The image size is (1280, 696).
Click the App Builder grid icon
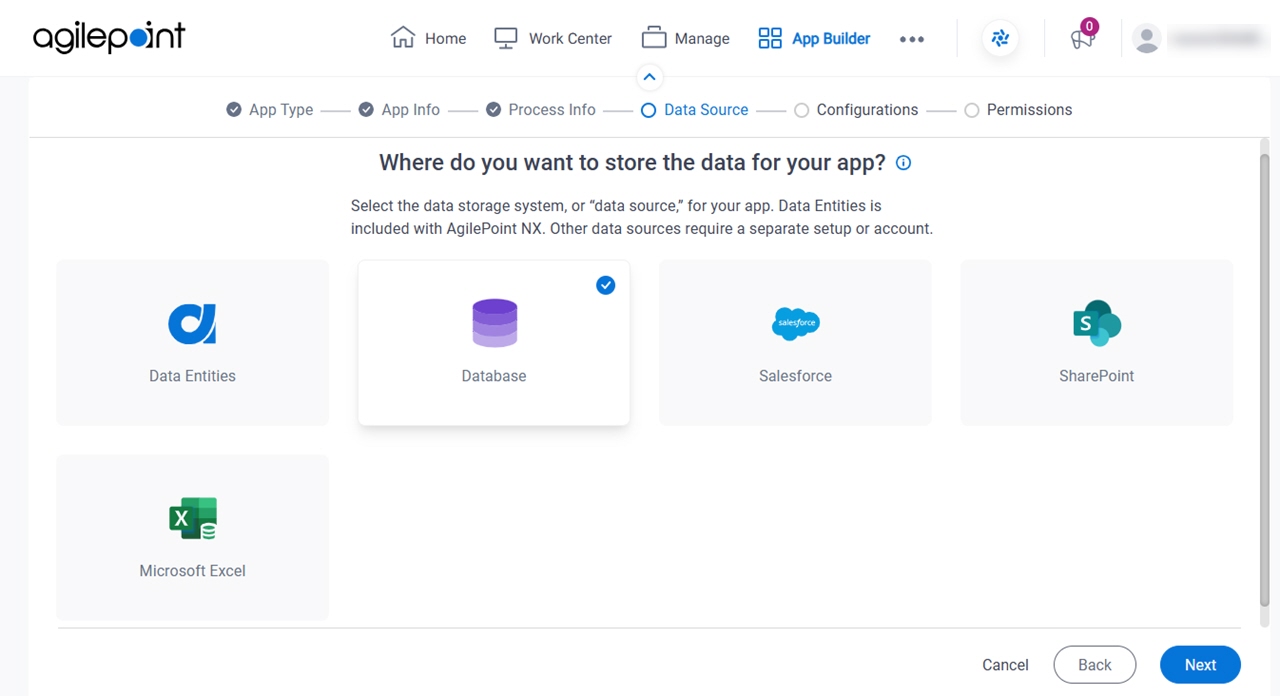(770, 38)
